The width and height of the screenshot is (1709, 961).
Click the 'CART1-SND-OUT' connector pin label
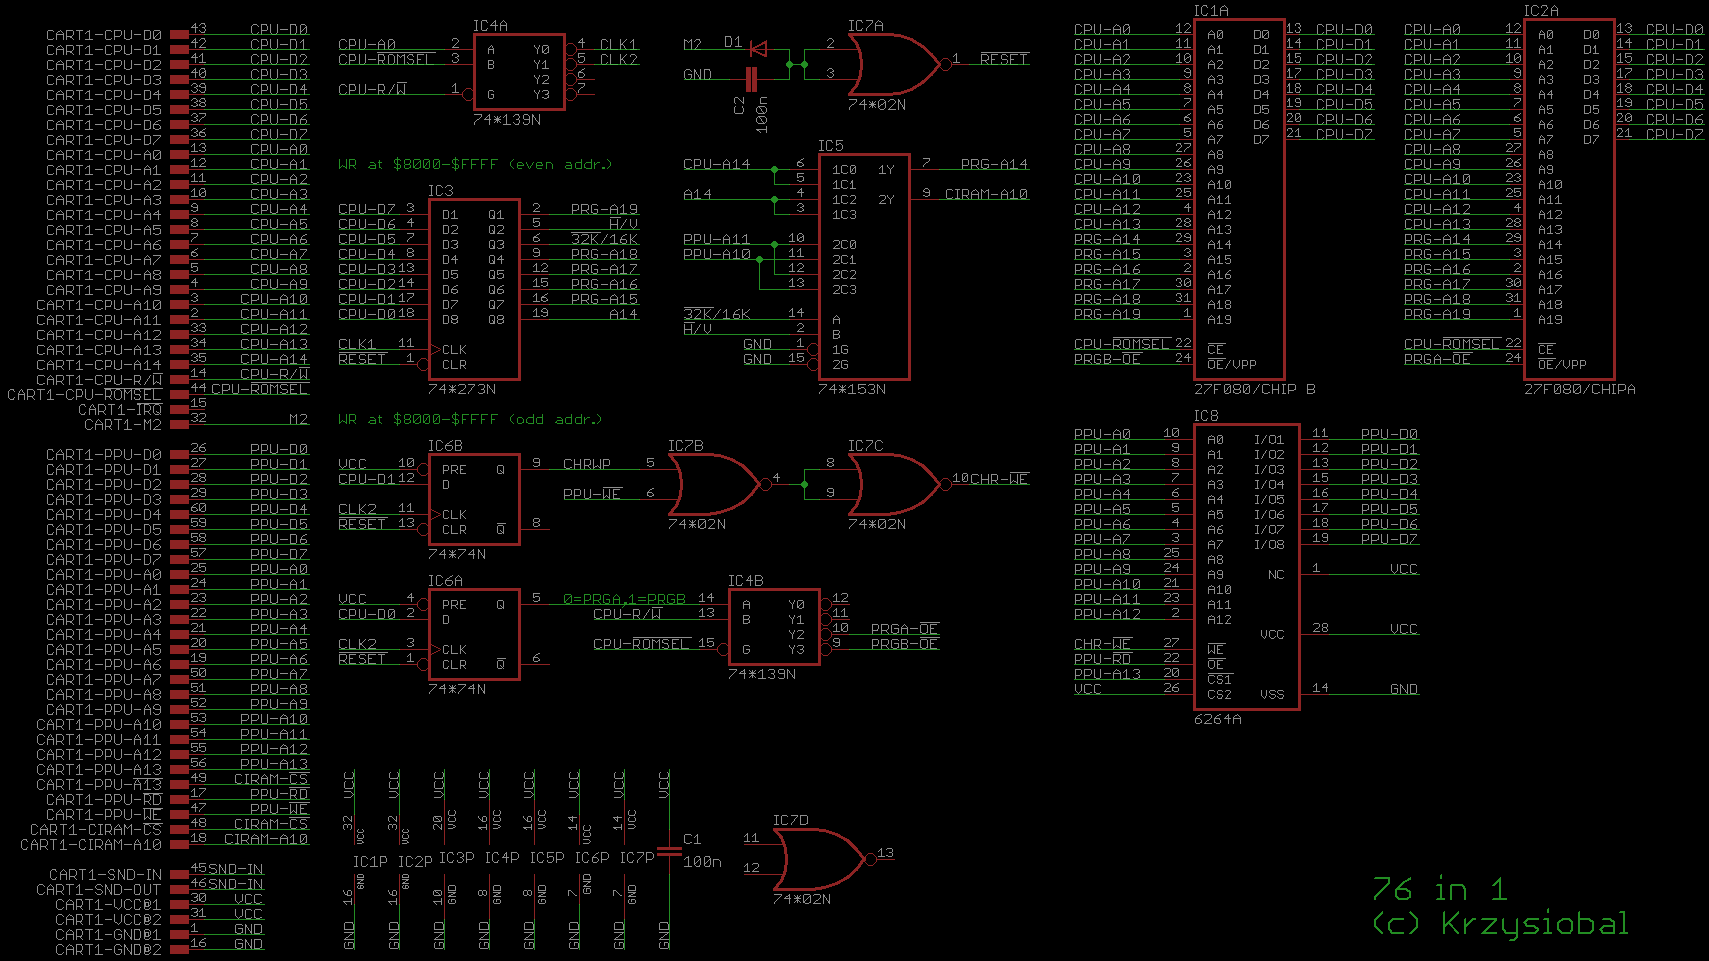[99, 890]
